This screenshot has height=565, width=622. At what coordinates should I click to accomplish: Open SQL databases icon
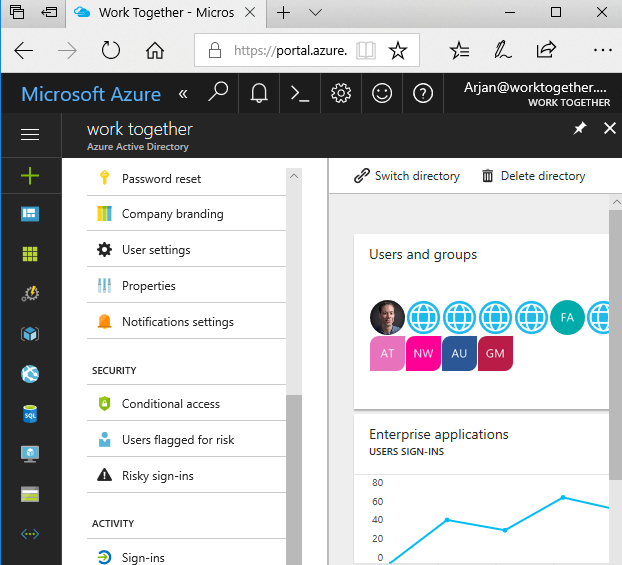pos(30,414)
